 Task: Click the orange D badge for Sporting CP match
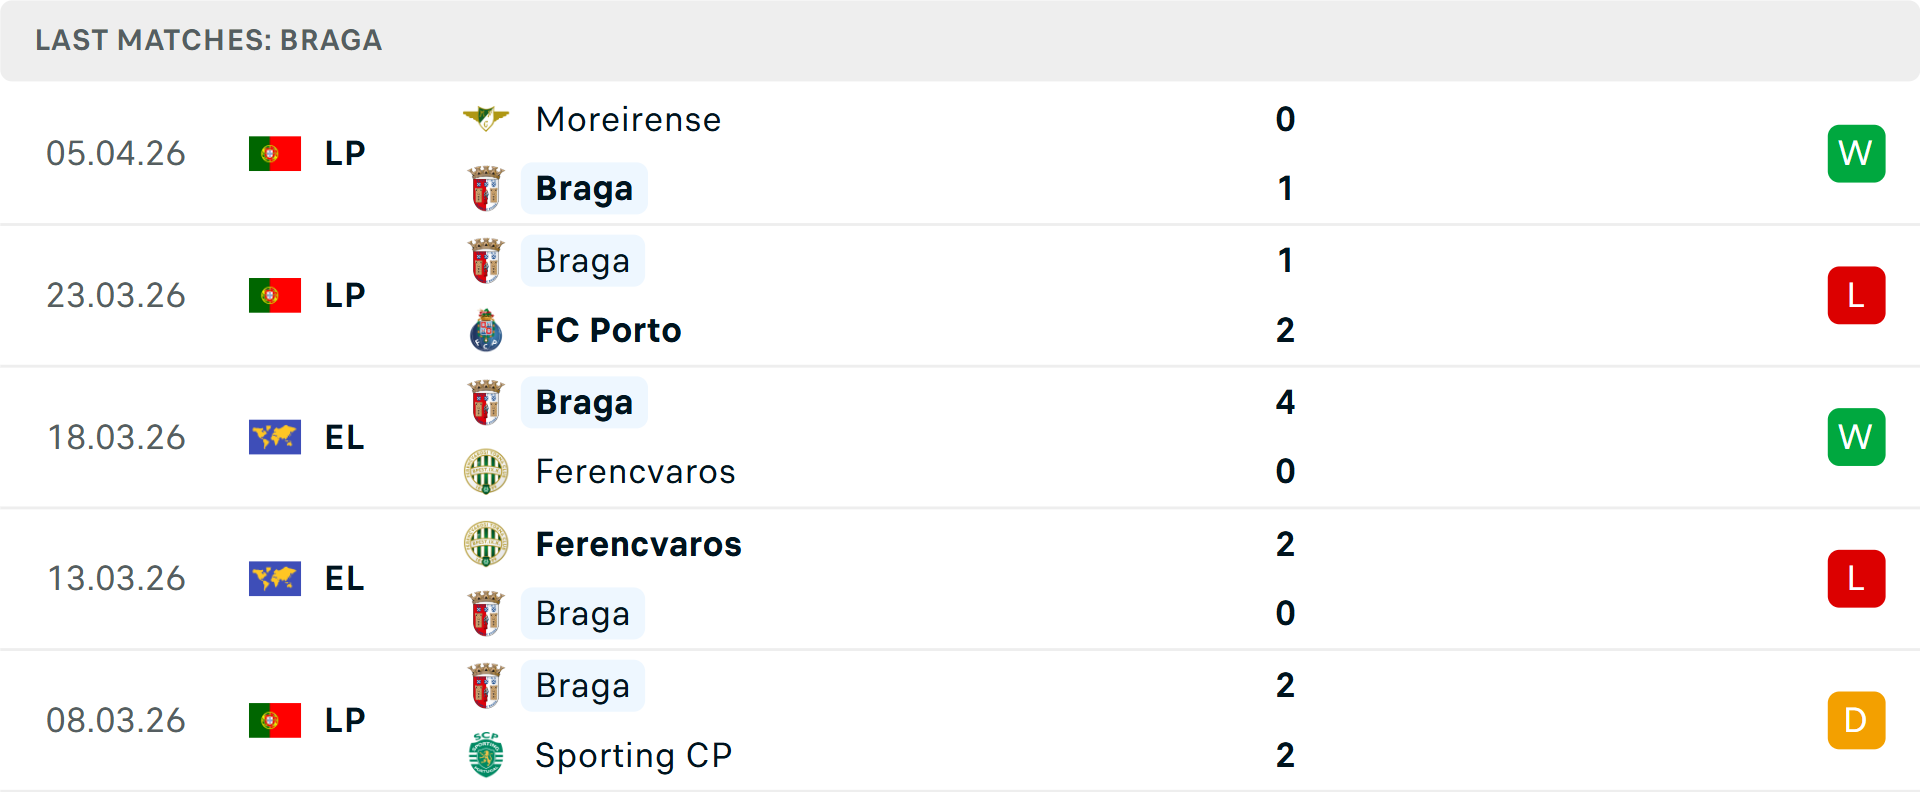click(1856, 720)
